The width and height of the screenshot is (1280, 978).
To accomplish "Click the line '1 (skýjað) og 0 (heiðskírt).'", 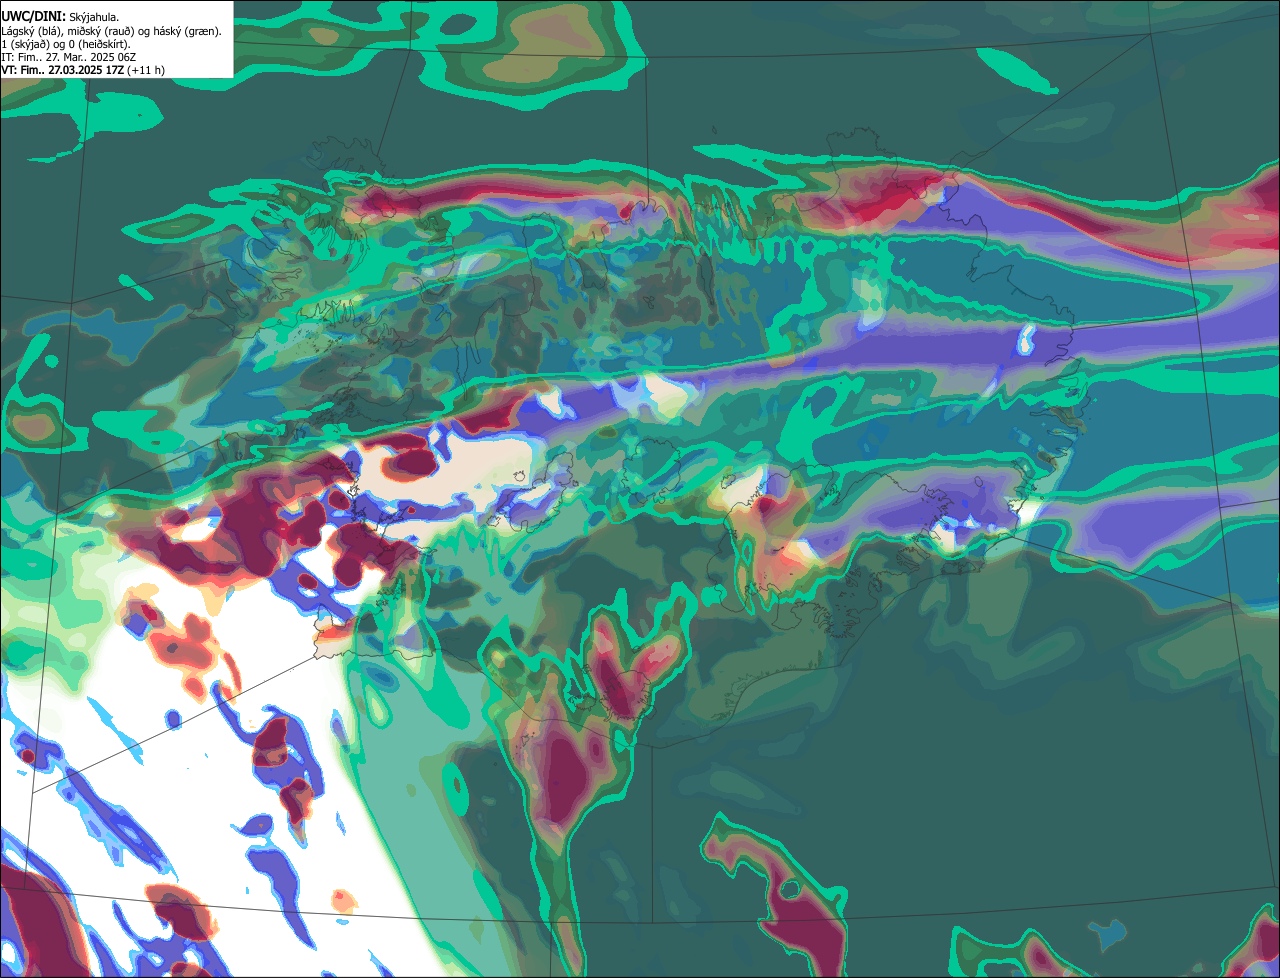I will click(66, 44).
